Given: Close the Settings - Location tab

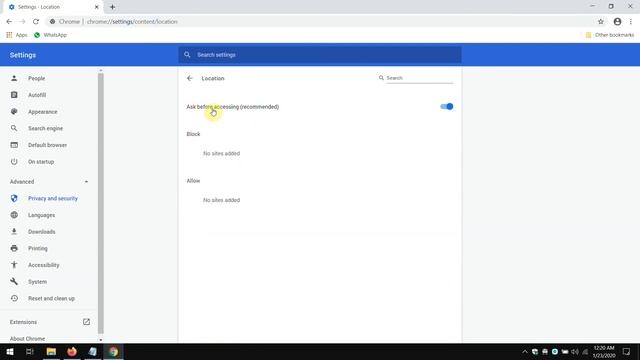Looking at the screenshot, I should pos(97,7).
